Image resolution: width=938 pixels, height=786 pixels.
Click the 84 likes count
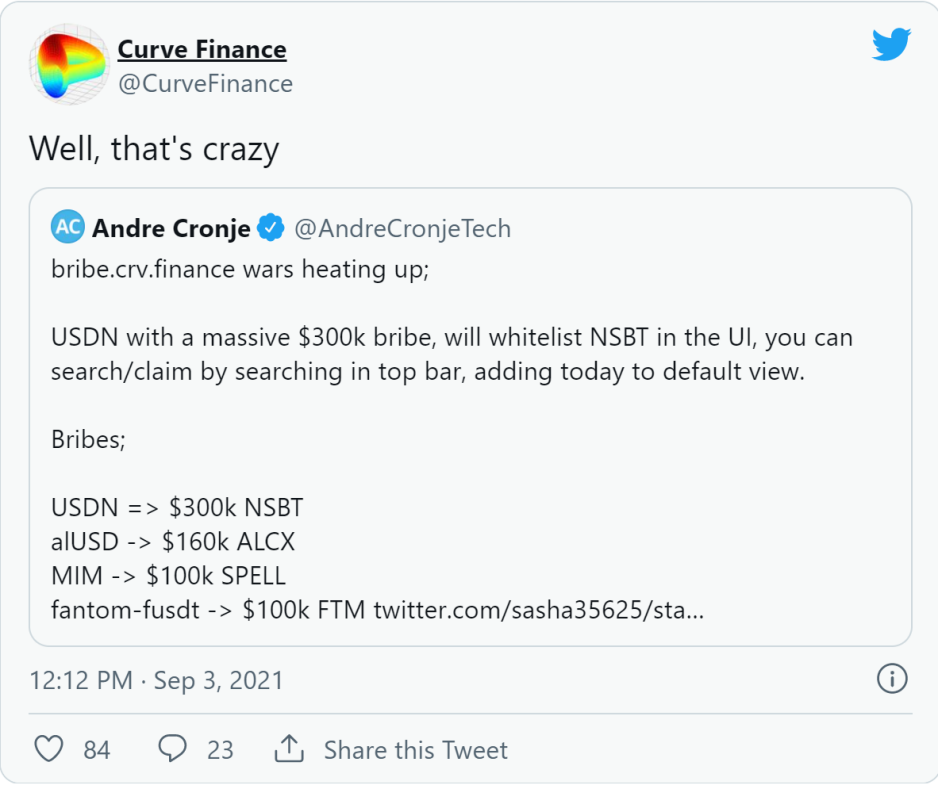point(97,750)
